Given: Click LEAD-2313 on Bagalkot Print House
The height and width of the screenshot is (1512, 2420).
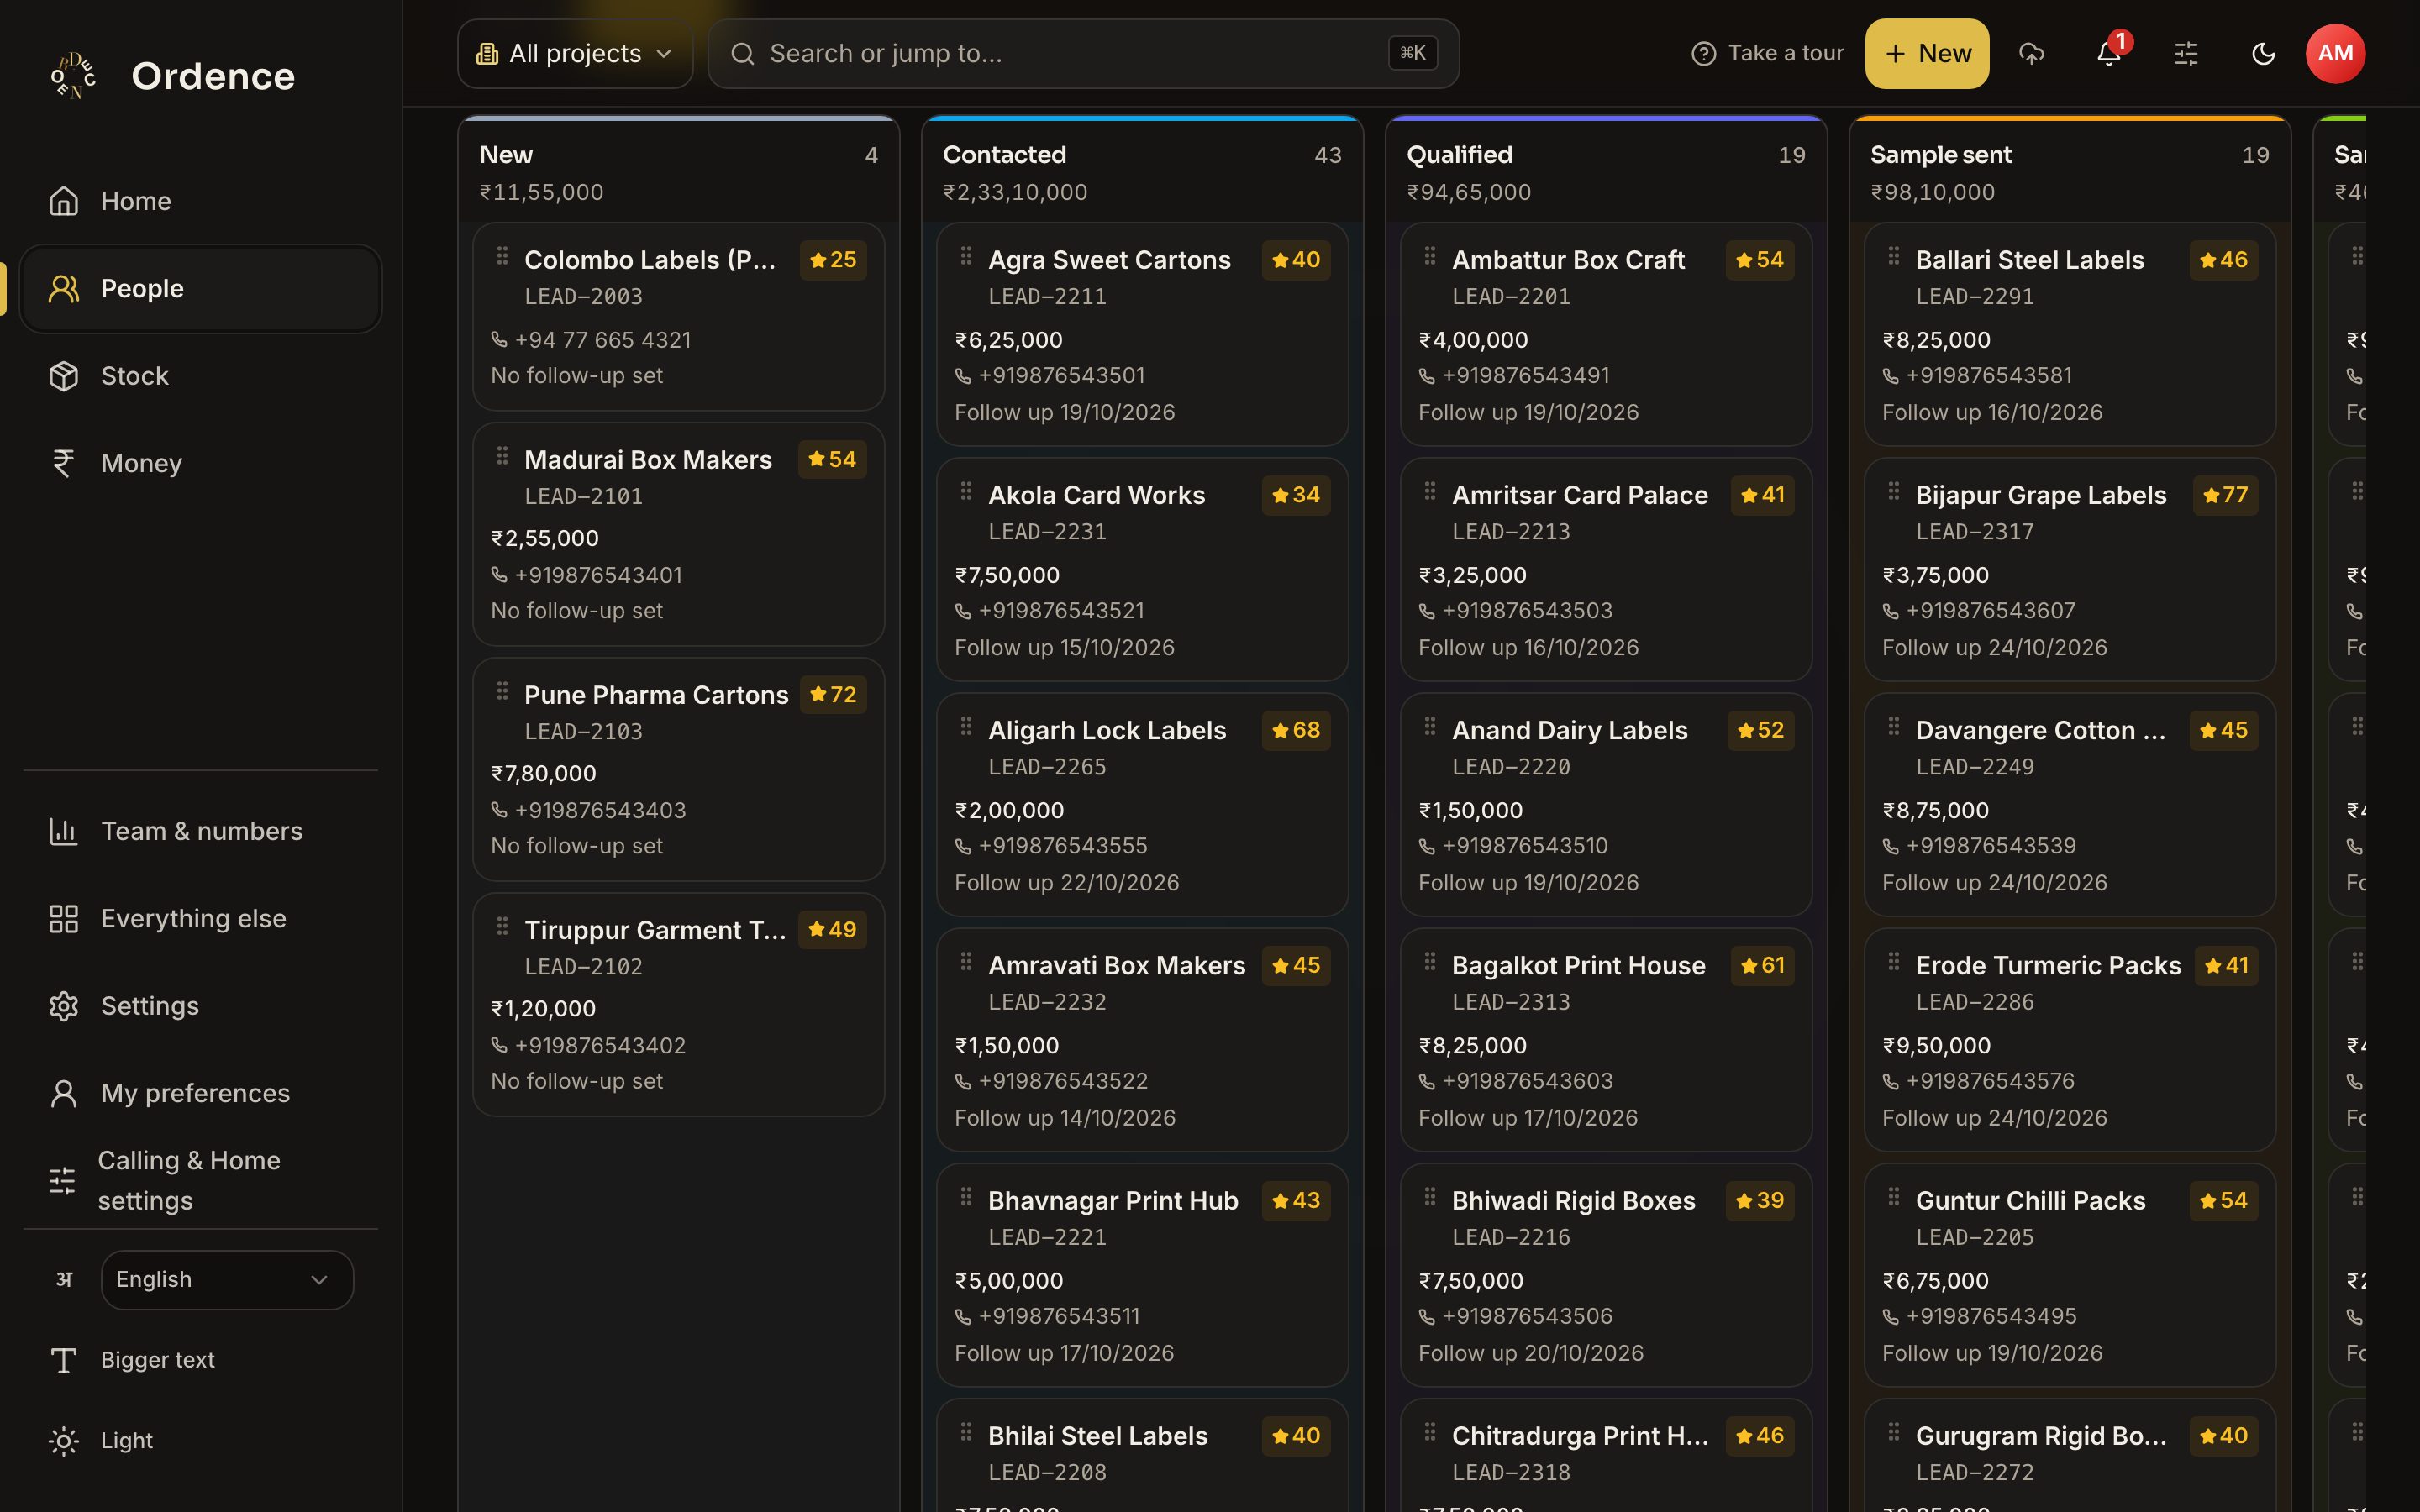Looking at the screenshot, I should 1511,1002.
